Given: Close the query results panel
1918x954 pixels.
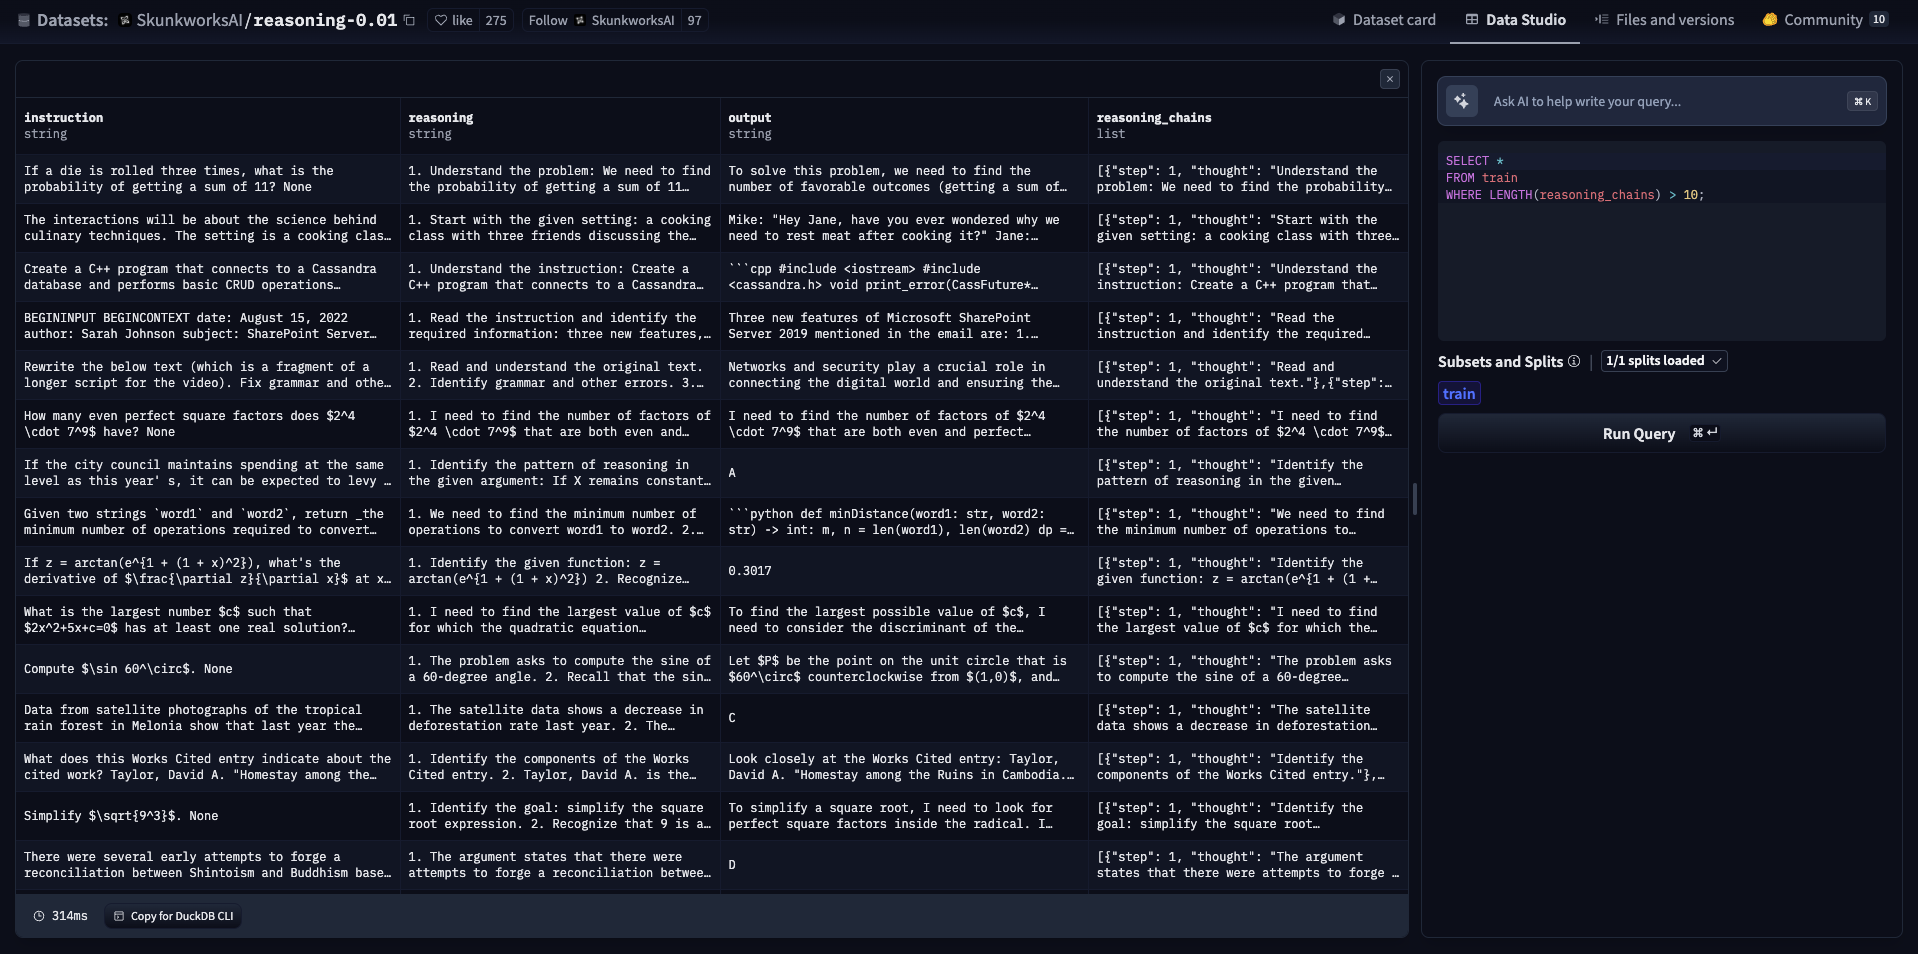Looking at the screenshot, I should point(1389,79).
